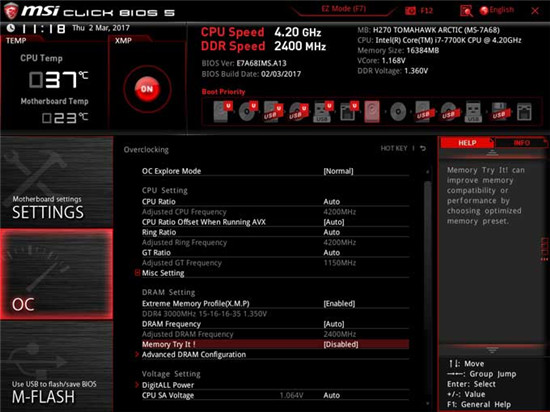Open the SETTINGS motherboard settings section
550x412 pixels.
56,182
